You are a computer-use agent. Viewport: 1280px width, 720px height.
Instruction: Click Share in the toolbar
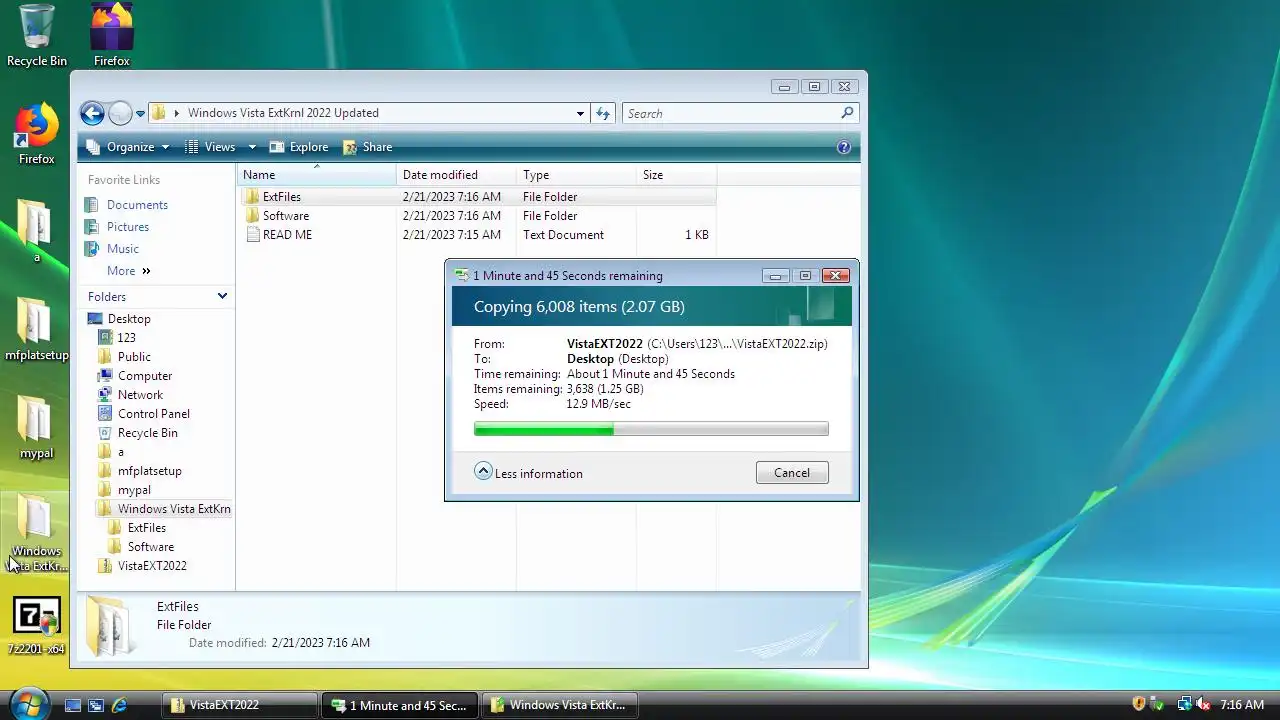367,147
